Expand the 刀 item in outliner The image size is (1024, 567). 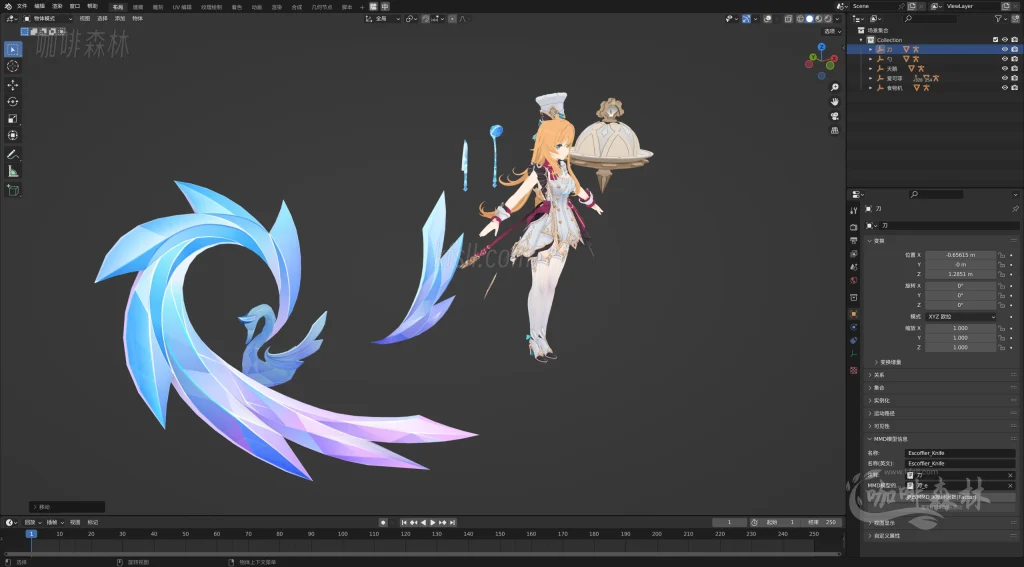(x=871, y=50)
